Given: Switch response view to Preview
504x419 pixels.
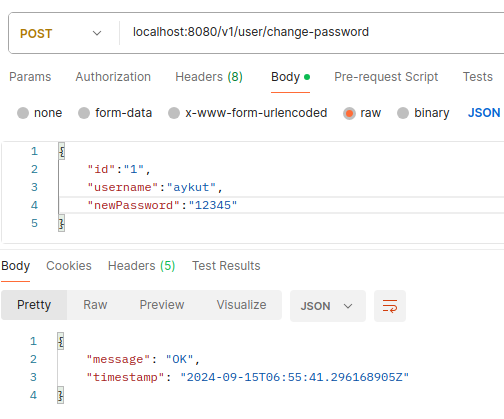Looking at the screenshot, I should click(x=162, y=305).
